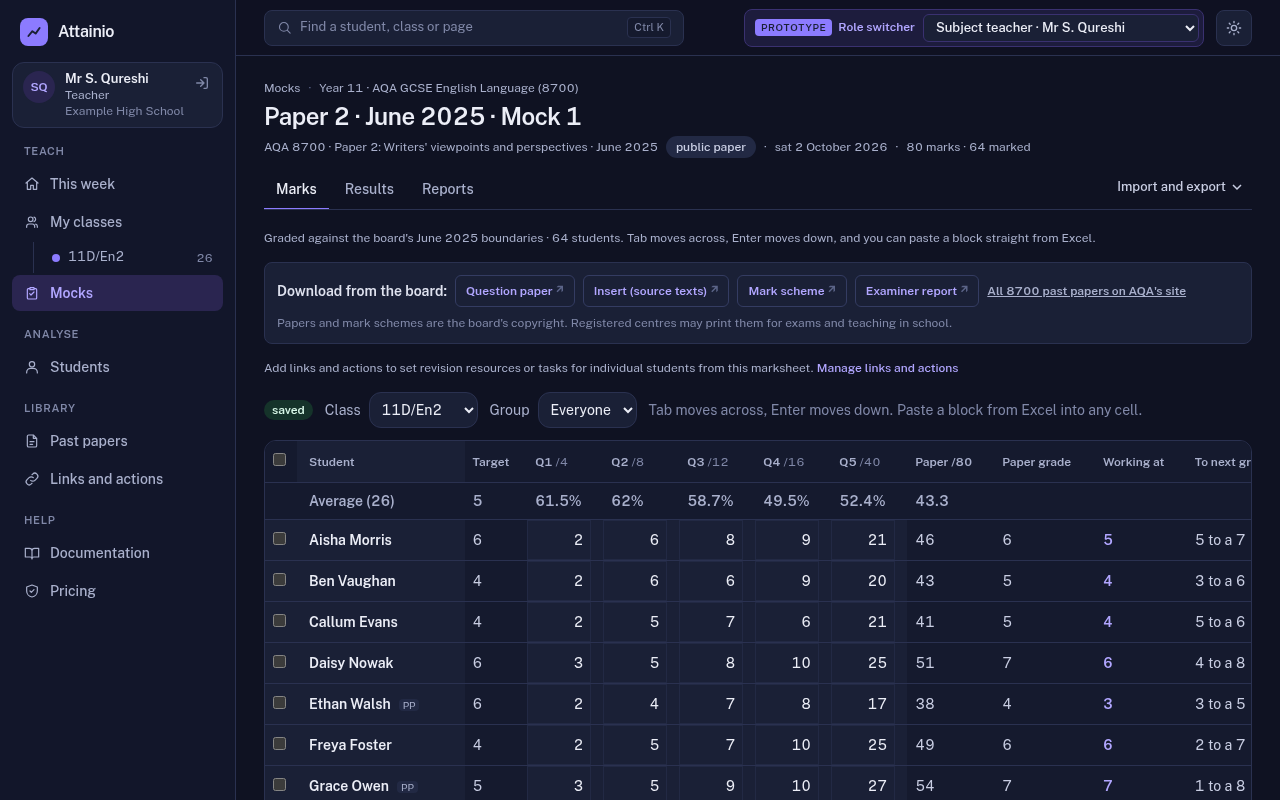This screenshot has height=800, width=1280.
Task: Click the Students person icon
Action: click(32, 367)
